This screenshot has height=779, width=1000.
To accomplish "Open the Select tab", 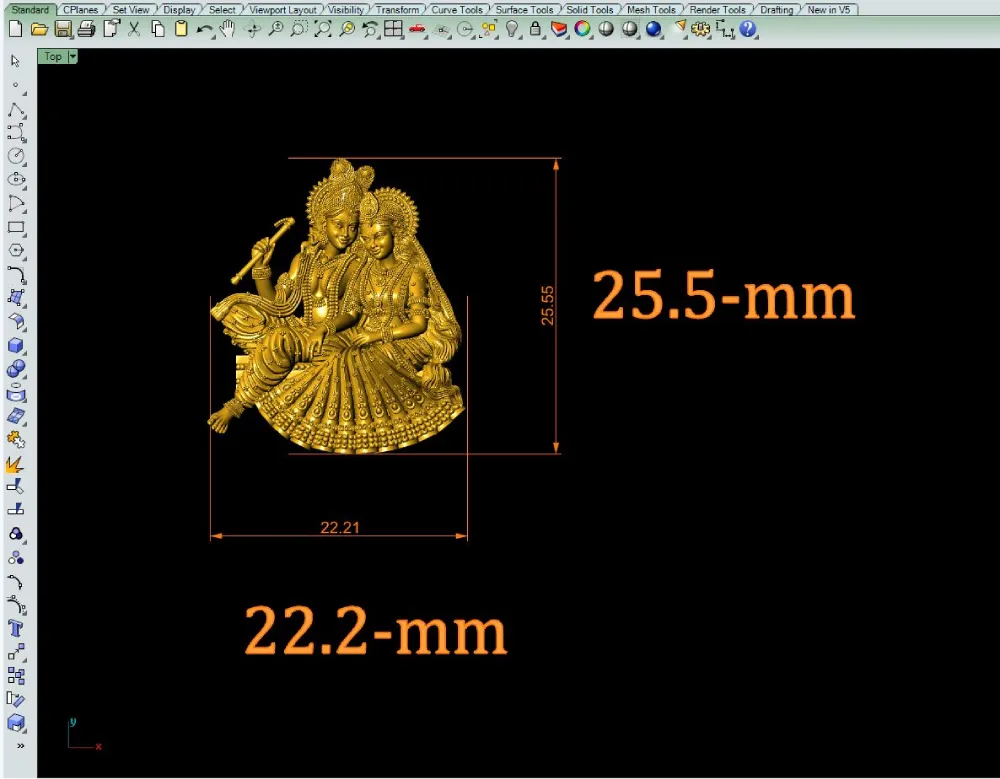I will click(x=222, y=10).
